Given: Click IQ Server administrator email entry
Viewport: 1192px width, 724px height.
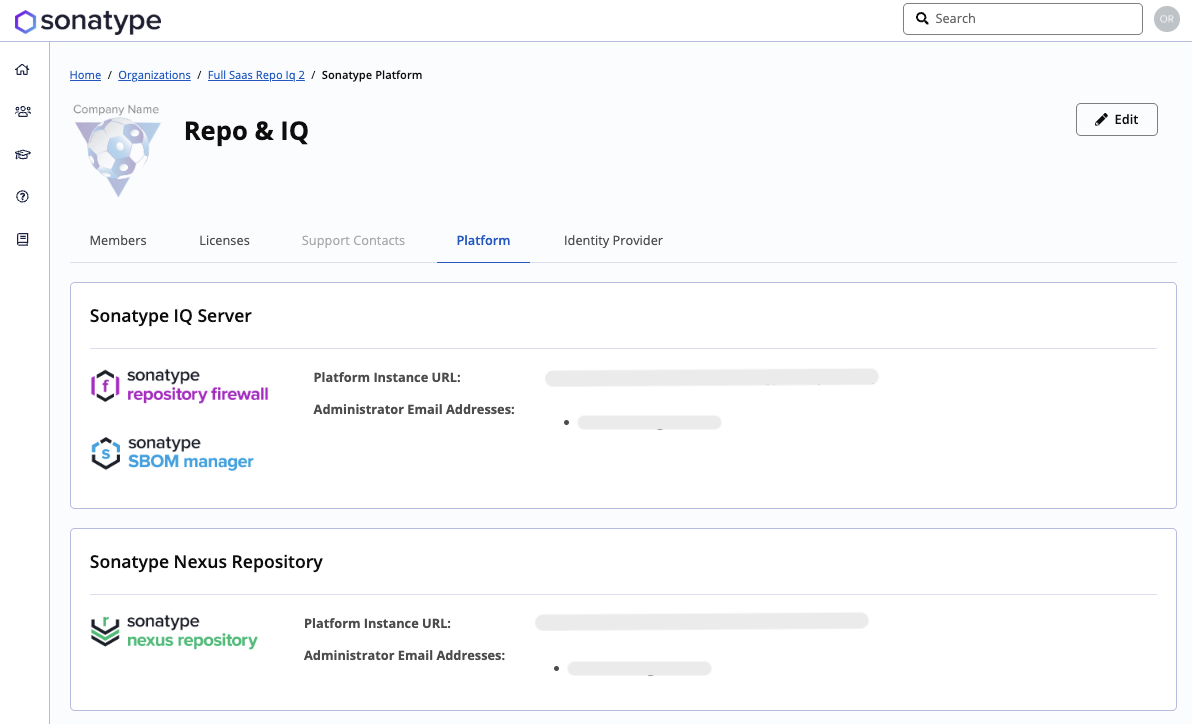Looking at the screenshot, I should 649,422.
